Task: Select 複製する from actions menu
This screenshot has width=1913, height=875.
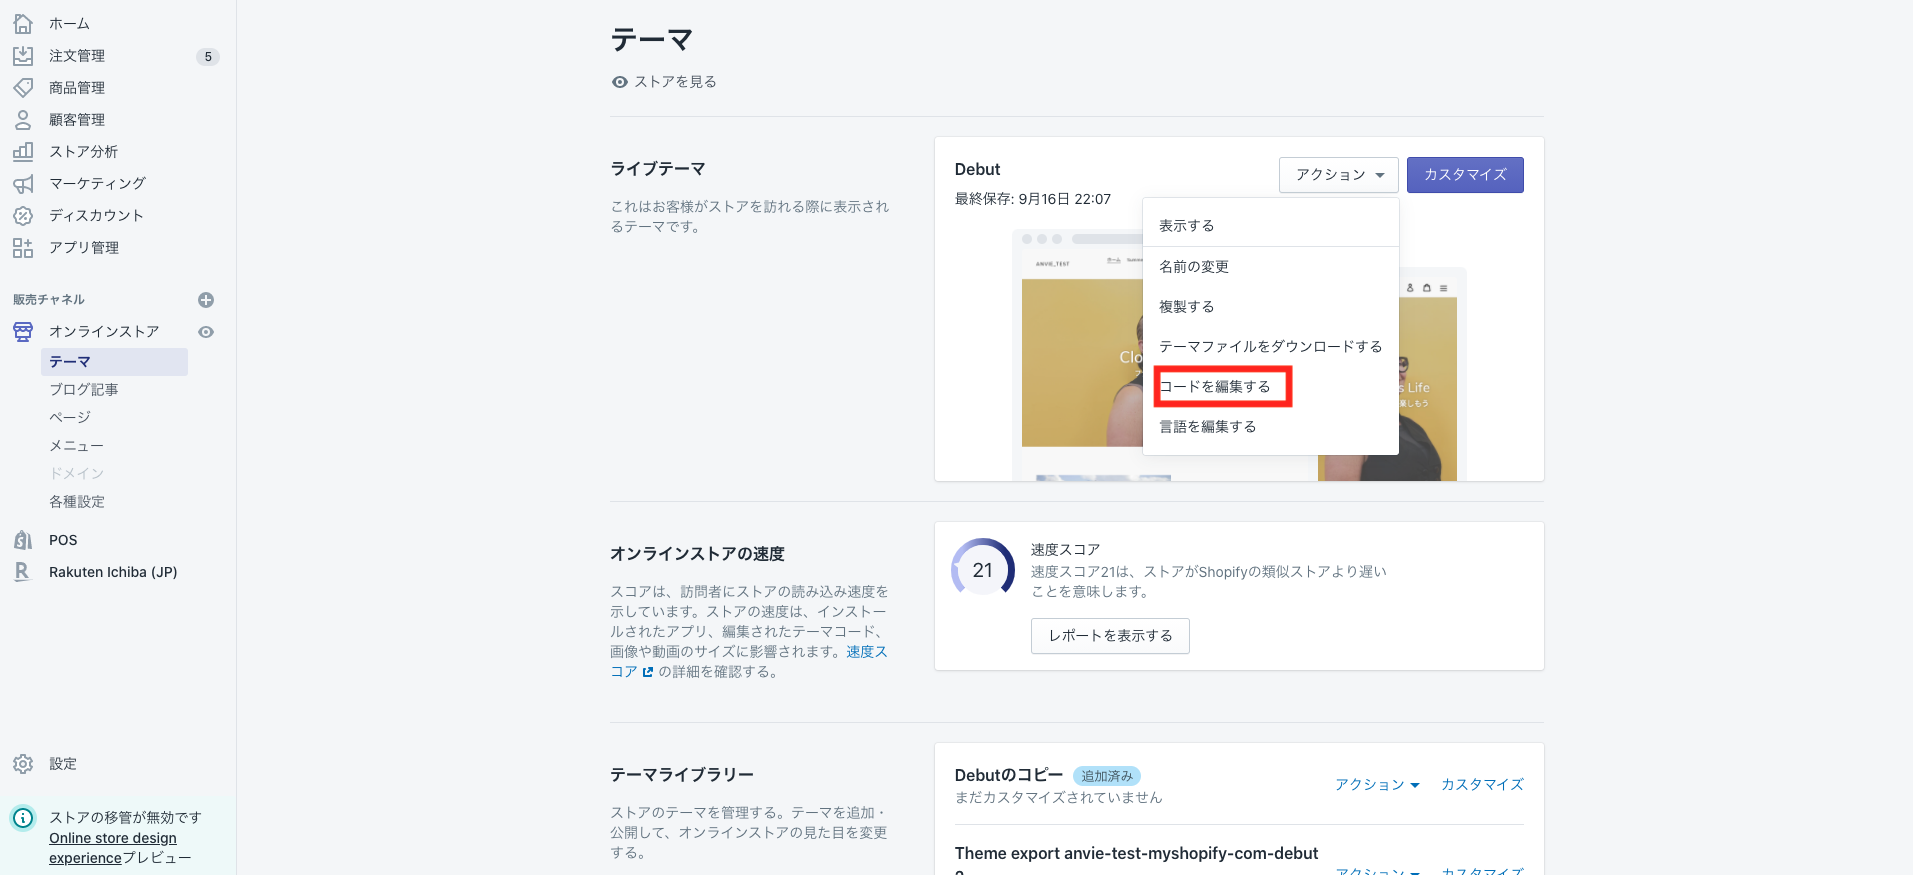Action: point(1270,307)
